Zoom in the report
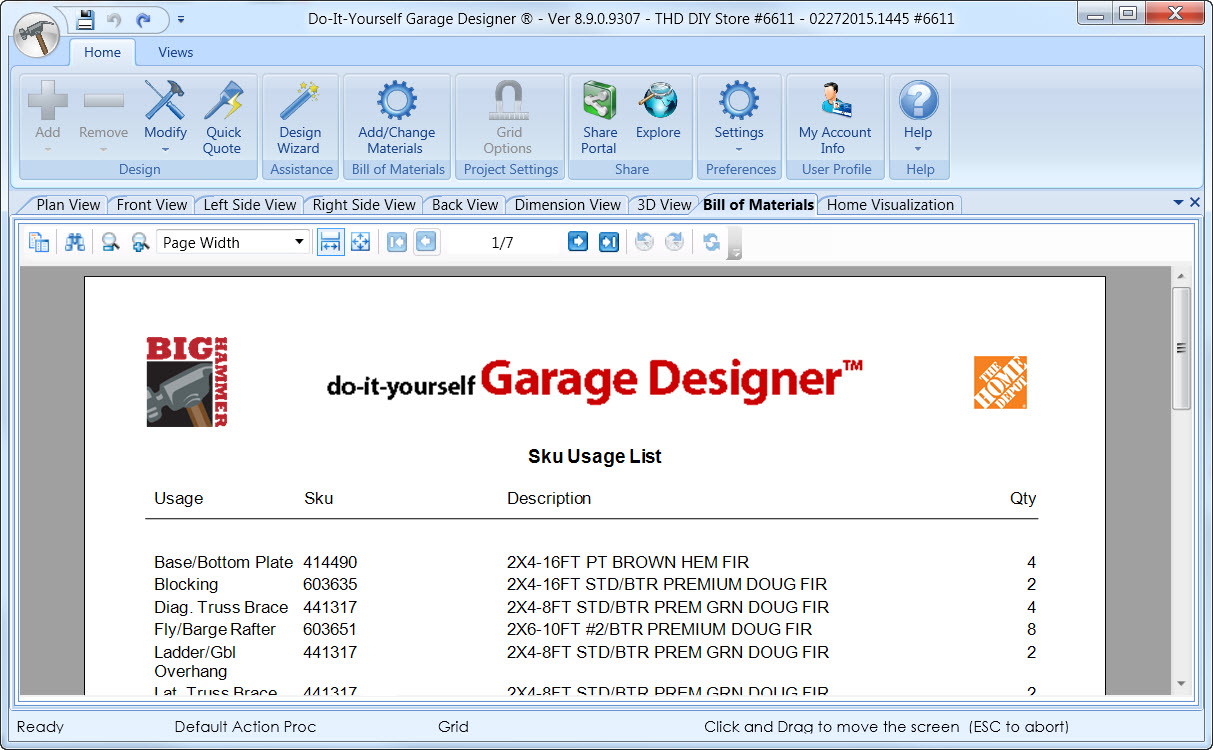 [x=140, y=242]
